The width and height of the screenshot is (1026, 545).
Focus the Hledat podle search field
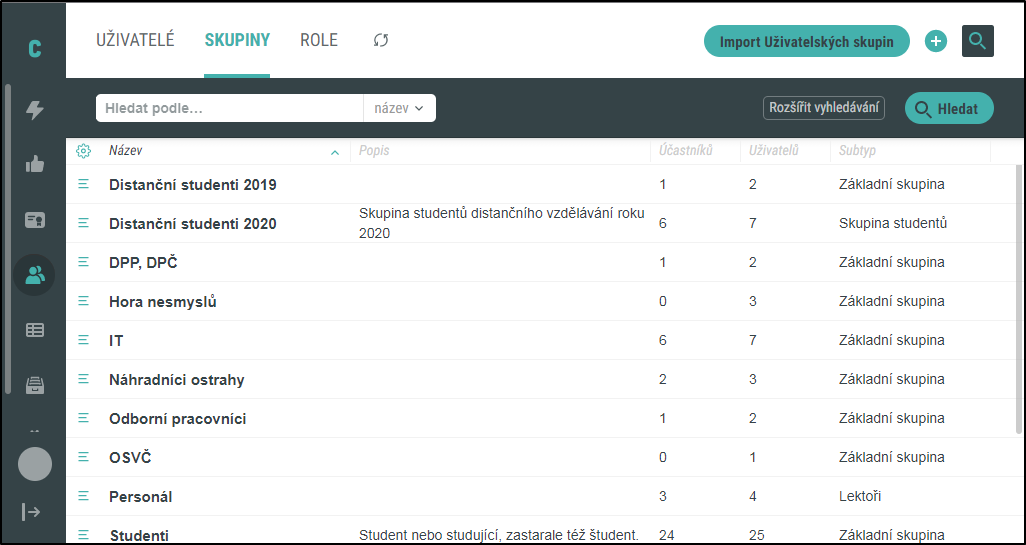tap(230, 108)
